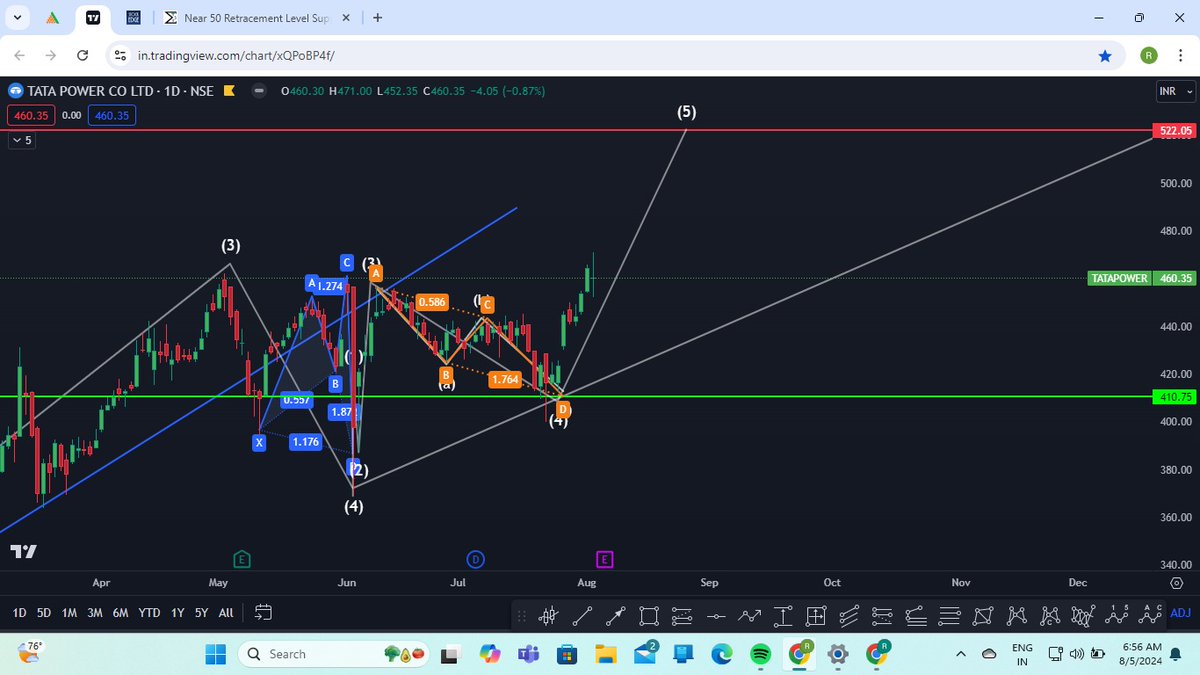The height and width of the screenshot is (675, 1200).
Task: Click the 410.75 green price label
Action: point(1174,397)
